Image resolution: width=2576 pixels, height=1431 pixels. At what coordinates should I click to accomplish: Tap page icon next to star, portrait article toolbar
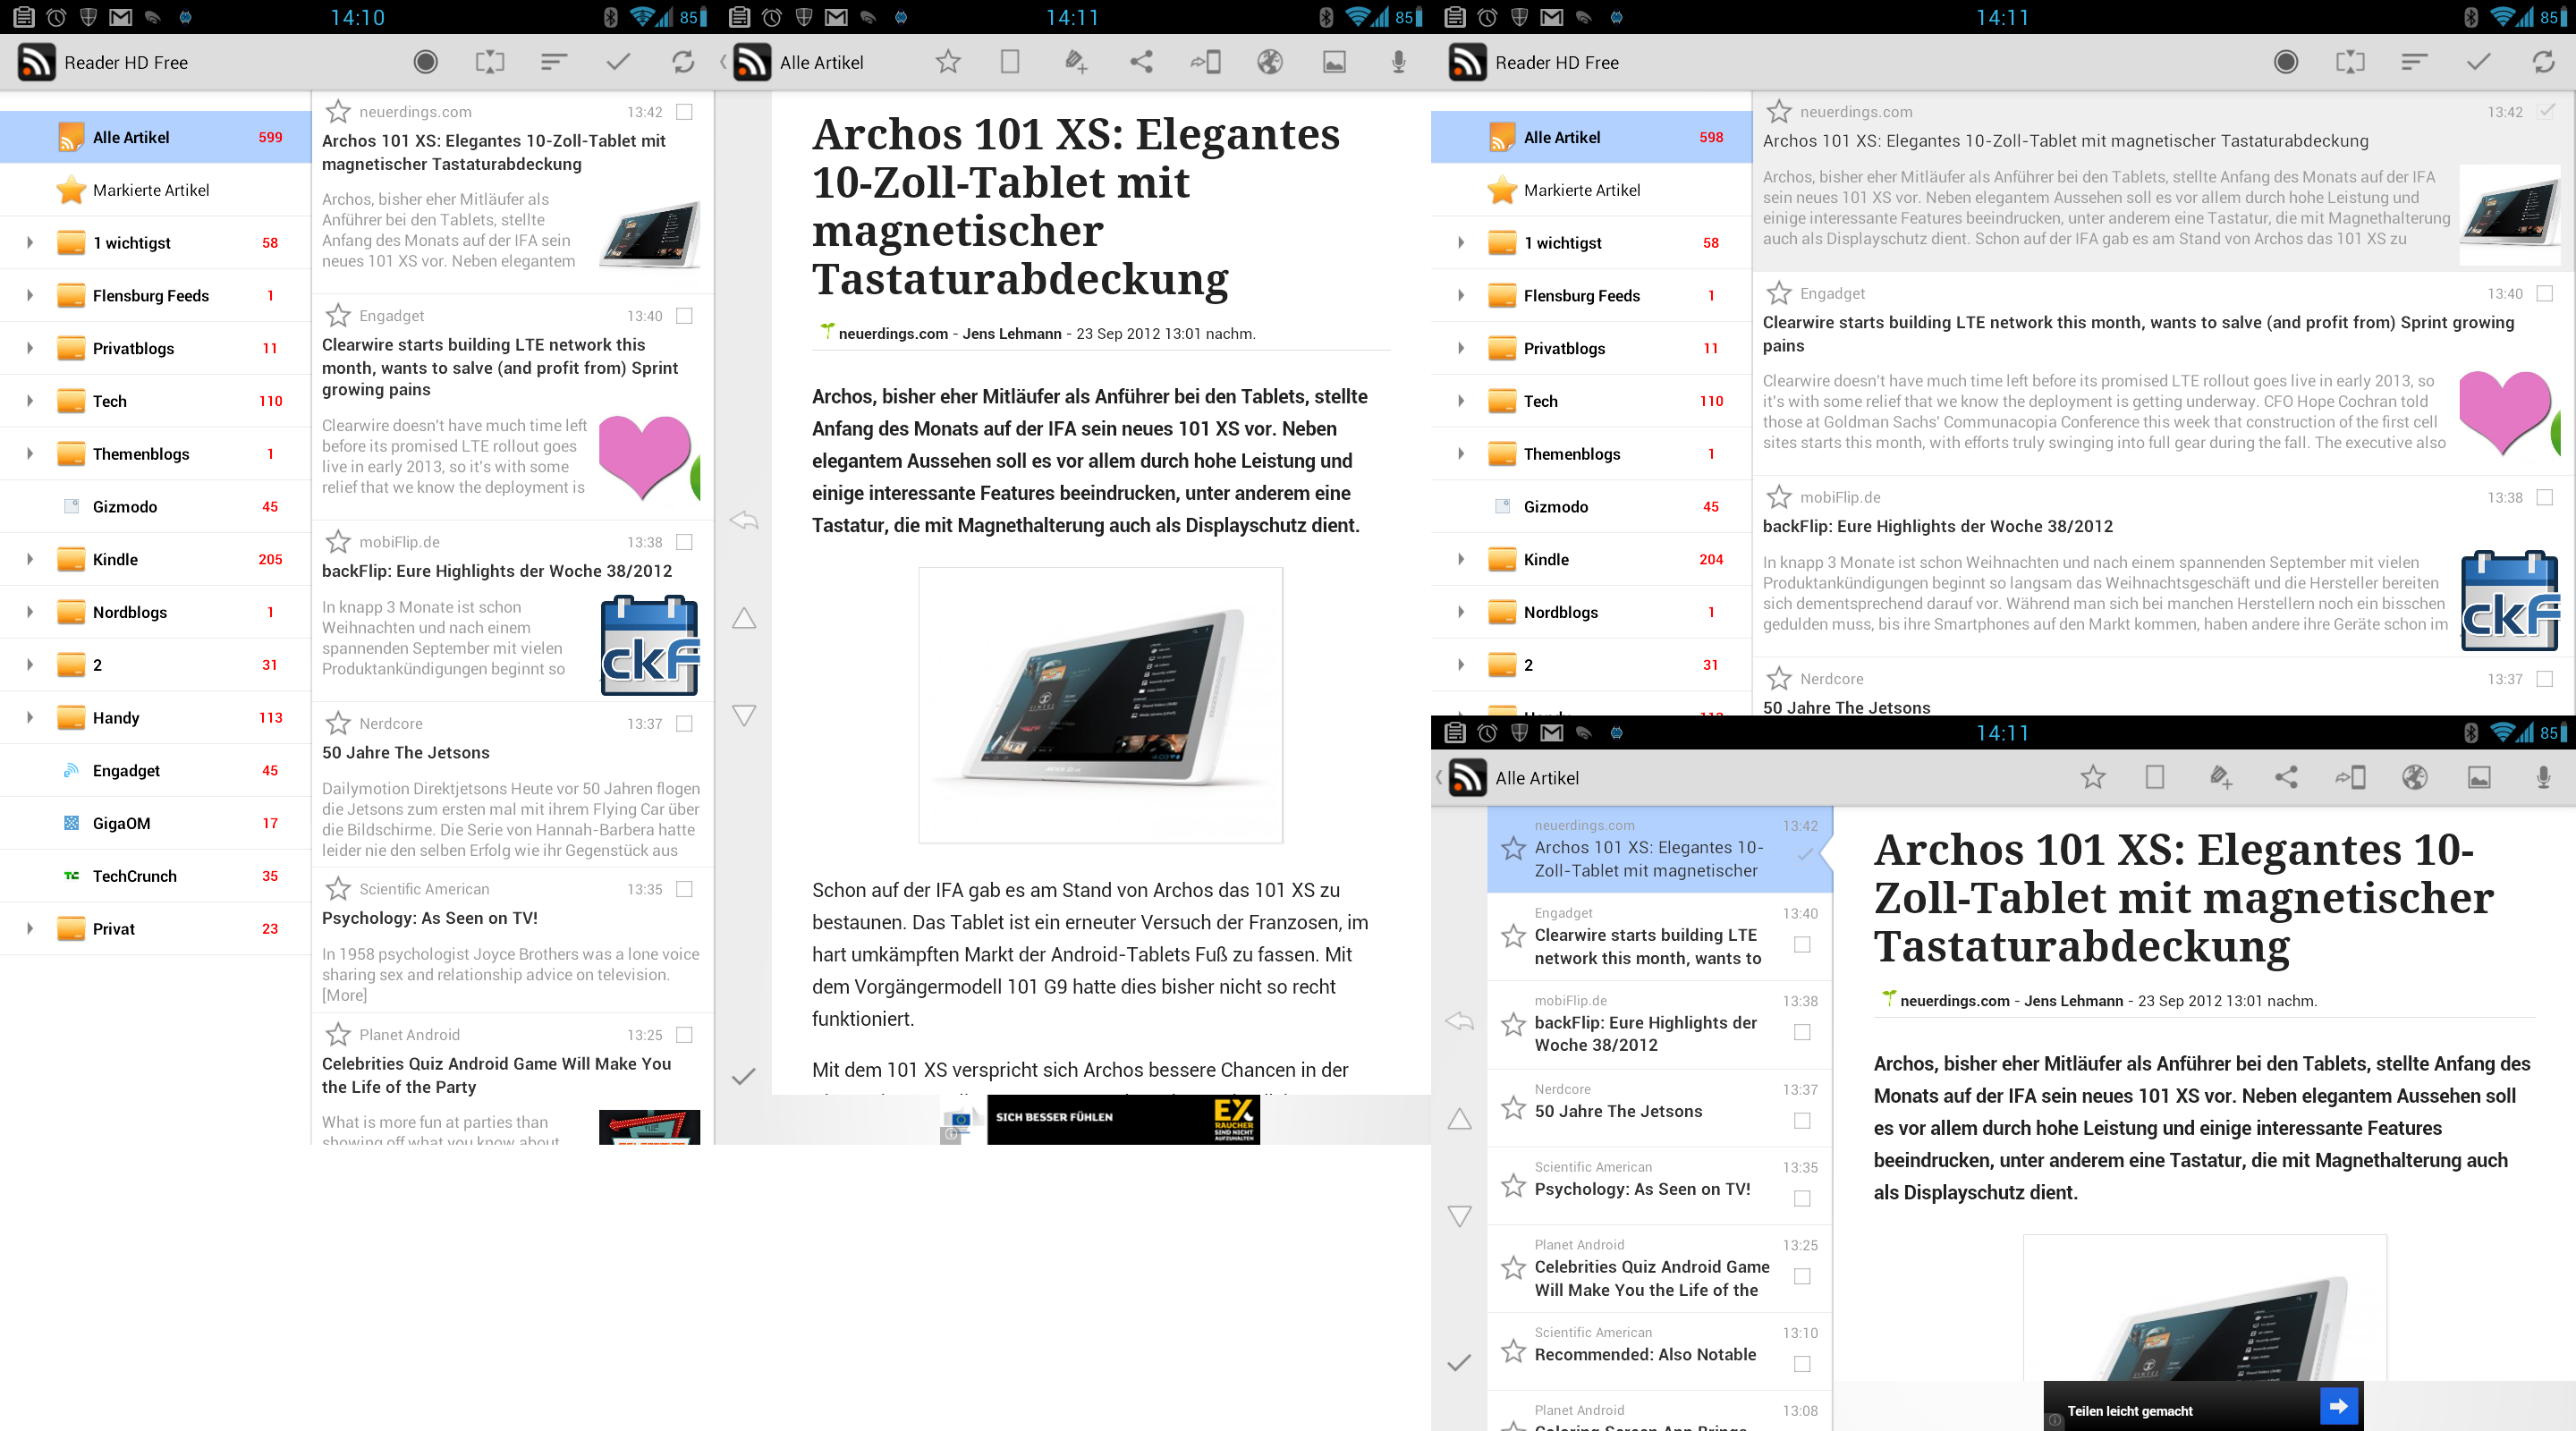pyautogui.click(x=1010, y=62)
